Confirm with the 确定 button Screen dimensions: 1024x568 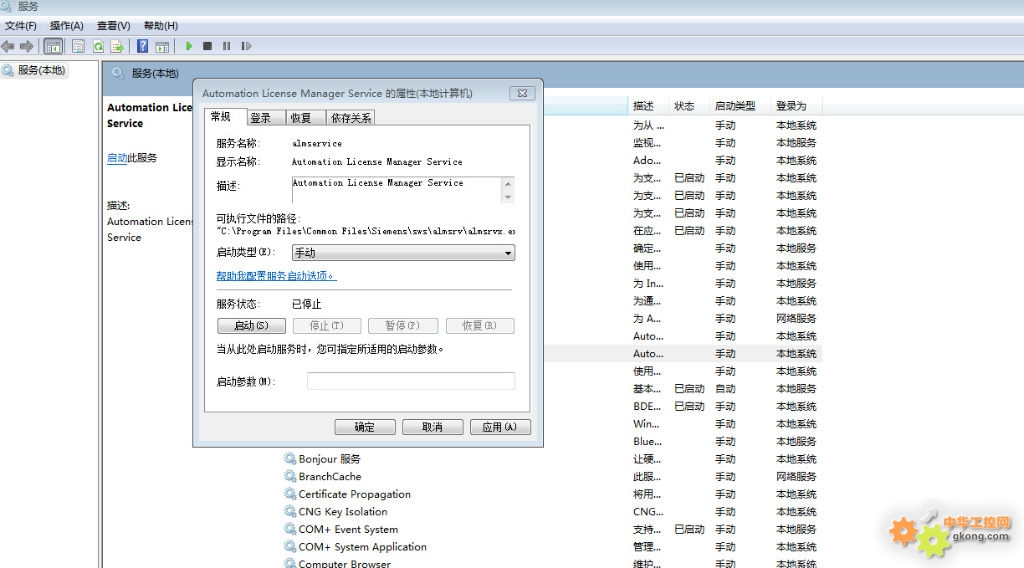point(365,427)
